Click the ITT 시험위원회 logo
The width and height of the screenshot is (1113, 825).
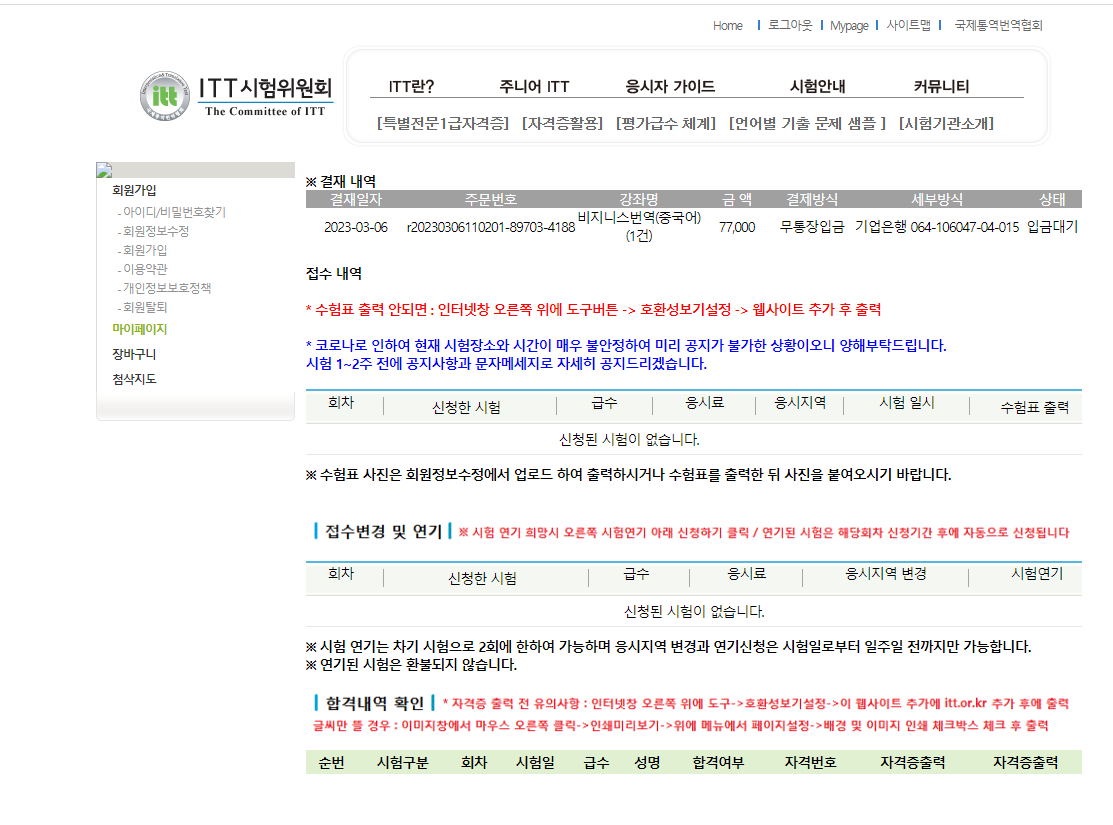(236, 96)
